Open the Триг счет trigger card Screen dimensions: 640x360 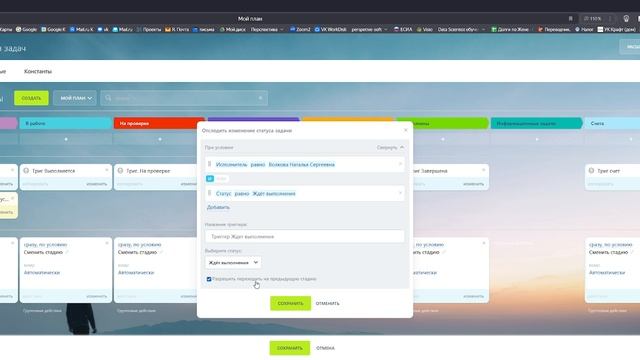click(609, 171)
